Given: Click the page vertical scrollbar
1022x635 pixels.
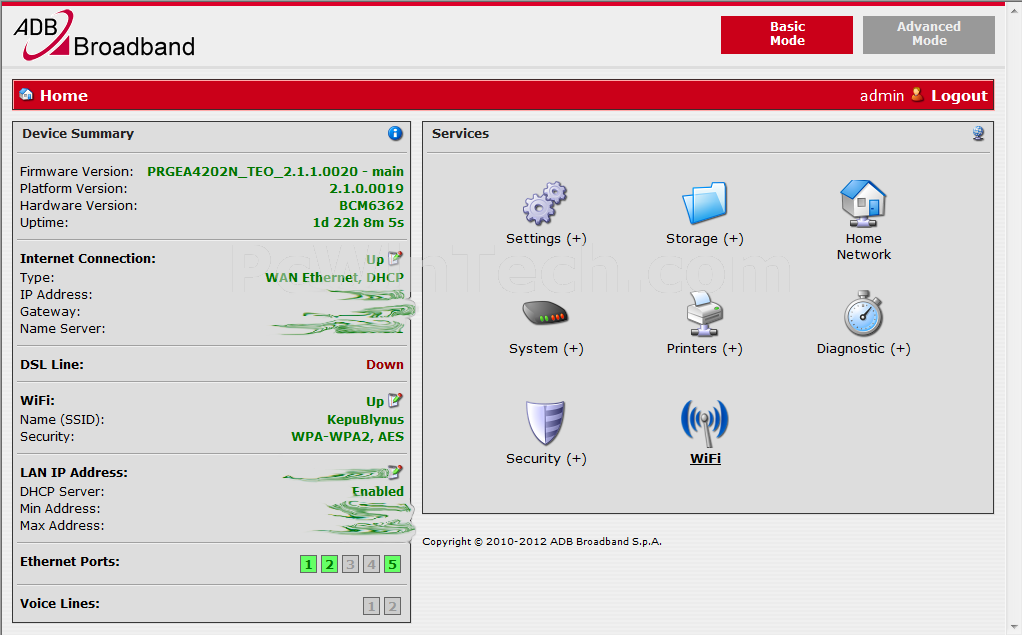Looking at the screenshot, I should click(1014, 318).
